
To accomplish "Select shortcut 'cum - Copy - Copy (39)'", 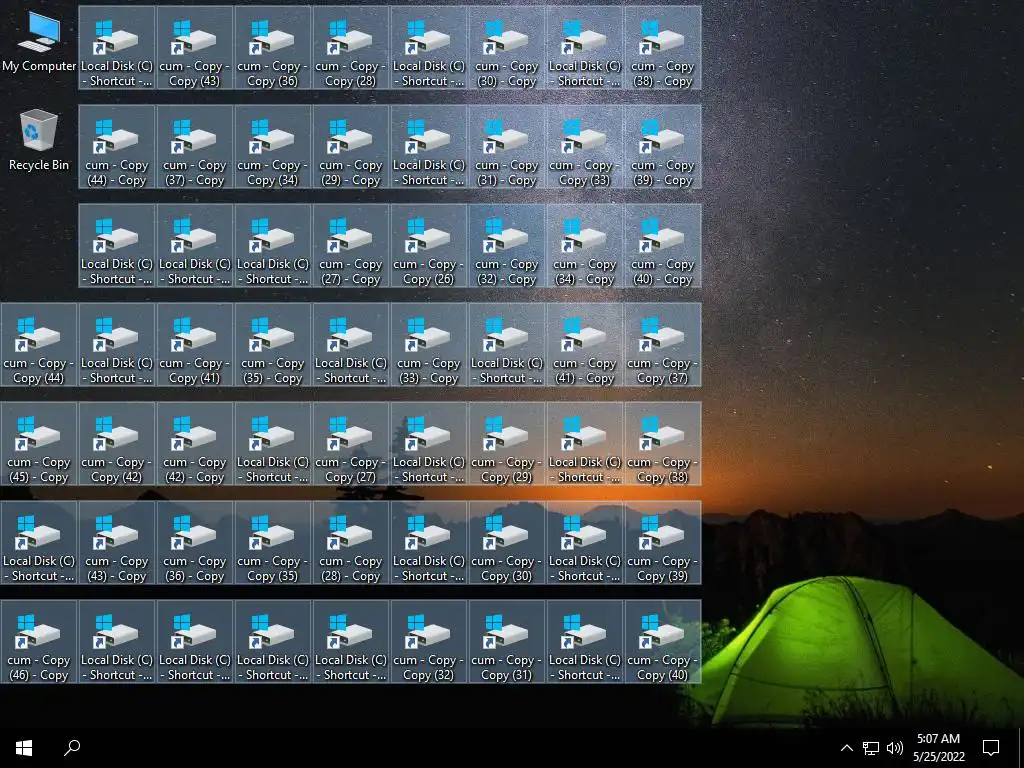I will tap(663, 543).
